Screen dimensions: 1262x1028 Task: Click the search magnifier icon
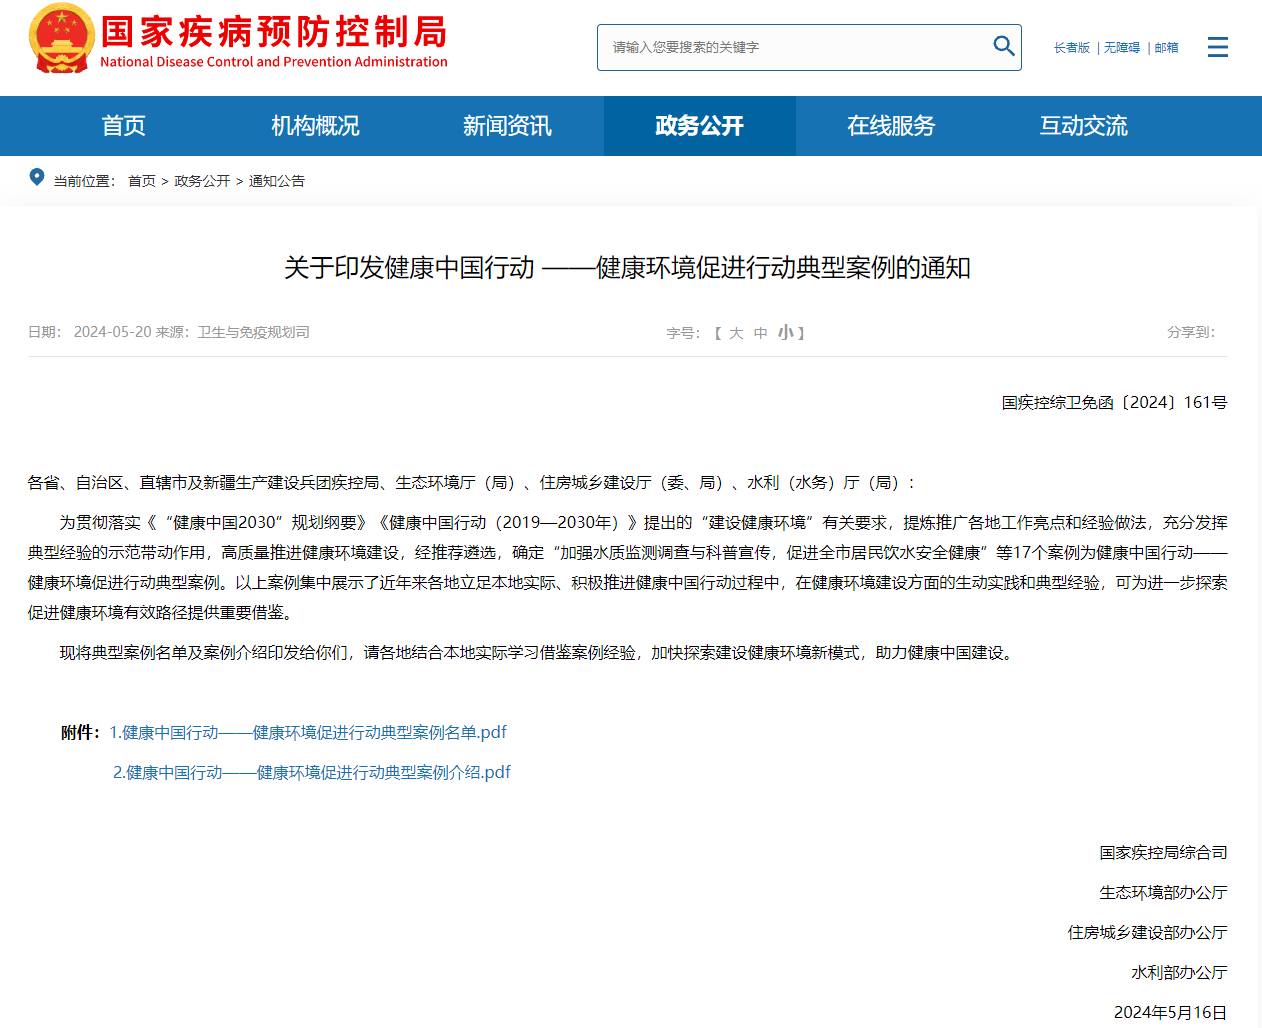coord(1003,46)
